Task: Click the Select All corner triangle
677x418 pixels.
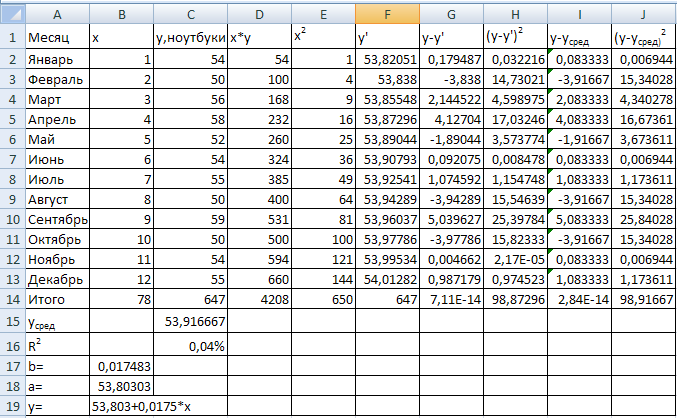Action: pyautogui.click(x=13, y=14)
